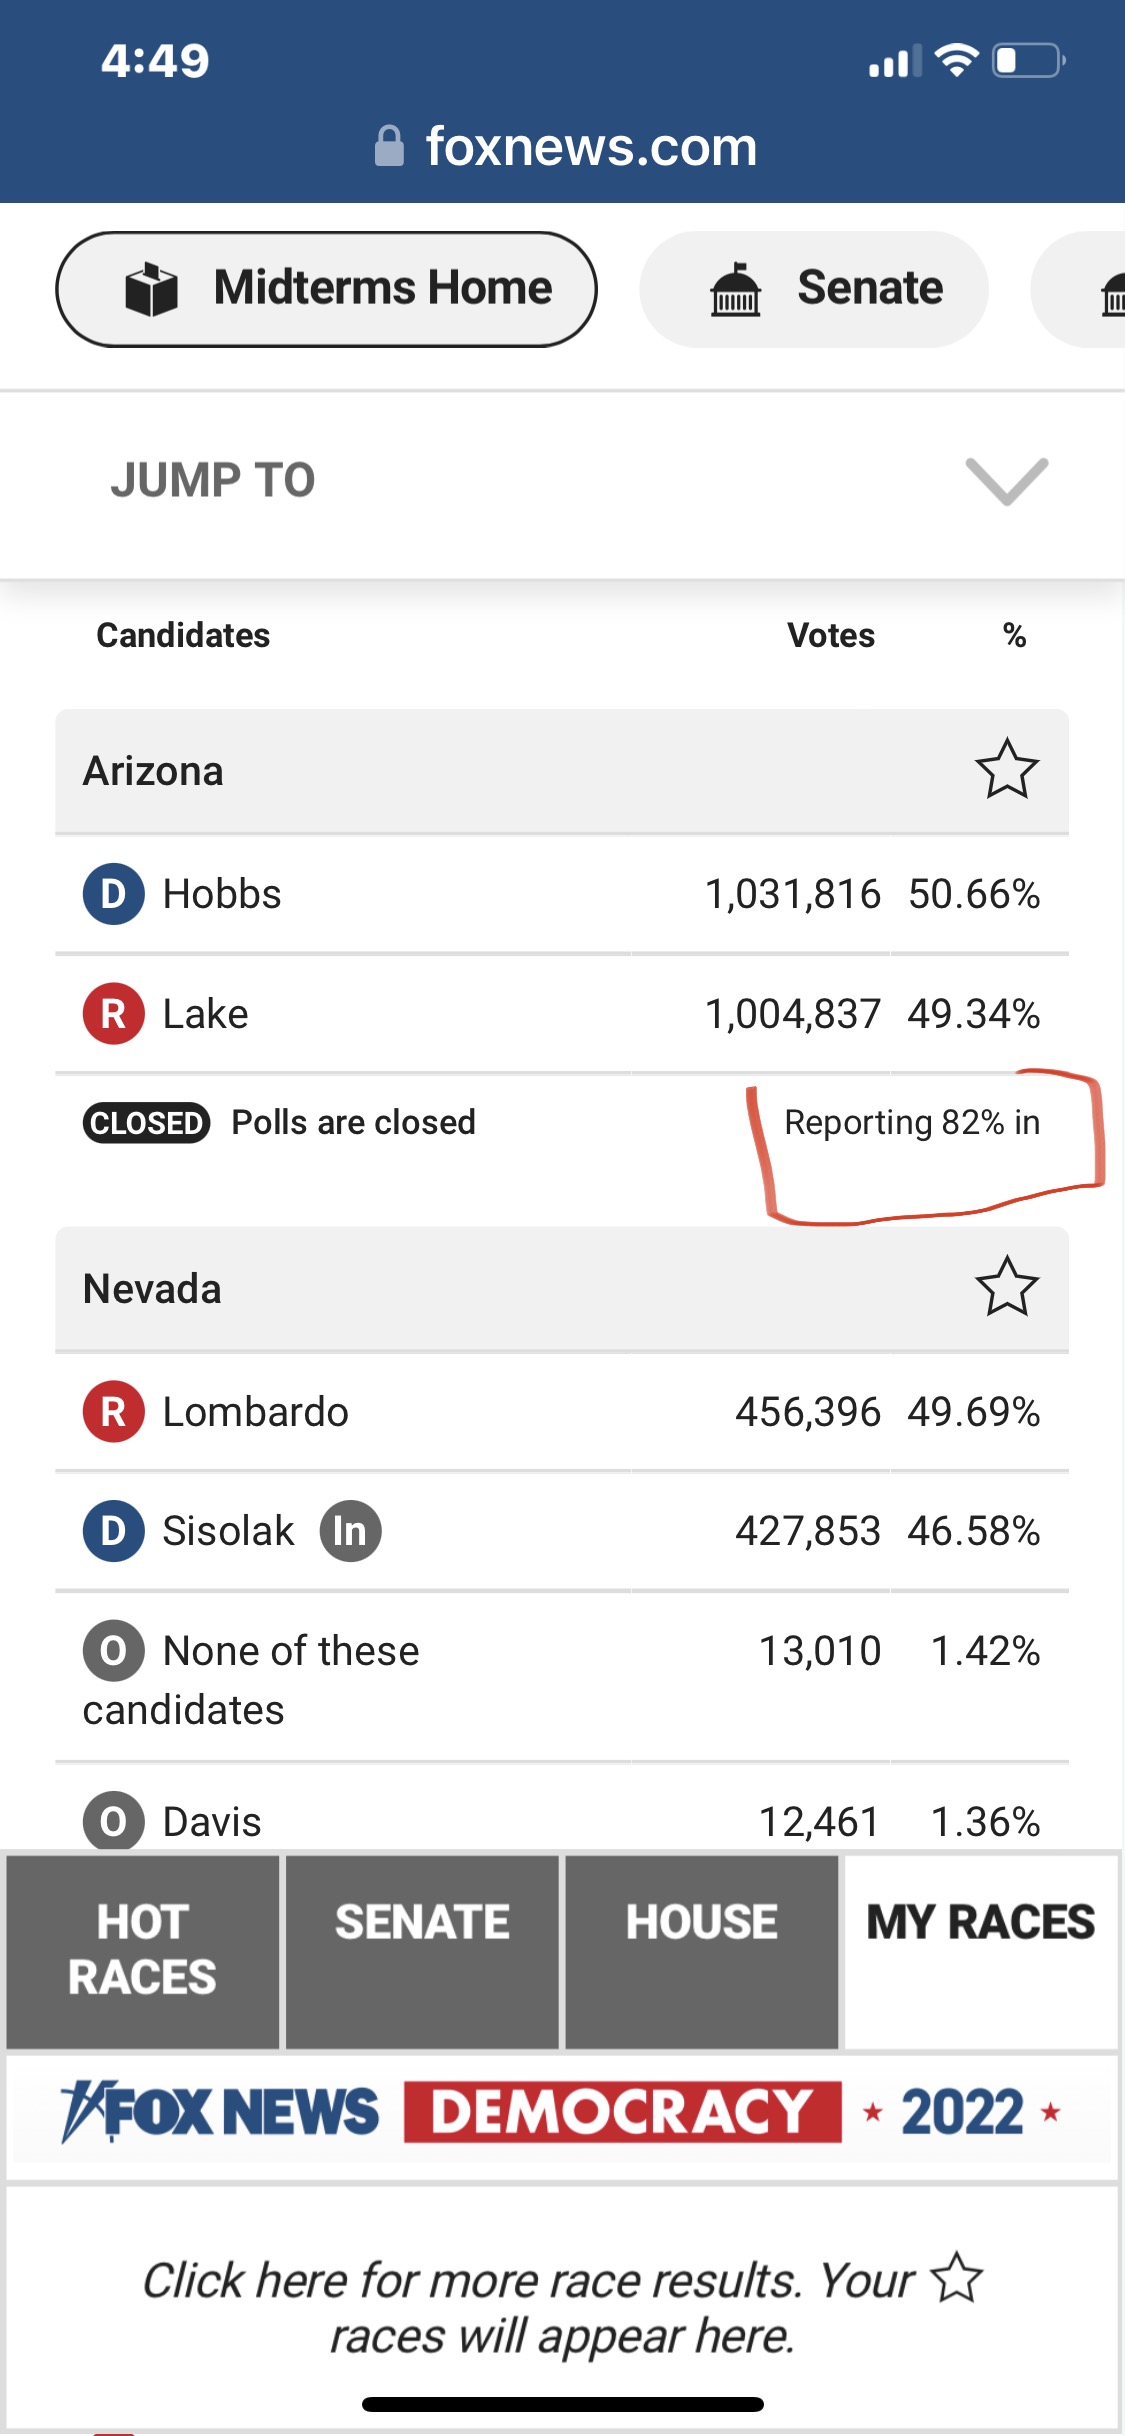Open the JUMP TO section selector
Screen dimensions: 1125x2436
(562, 481)
